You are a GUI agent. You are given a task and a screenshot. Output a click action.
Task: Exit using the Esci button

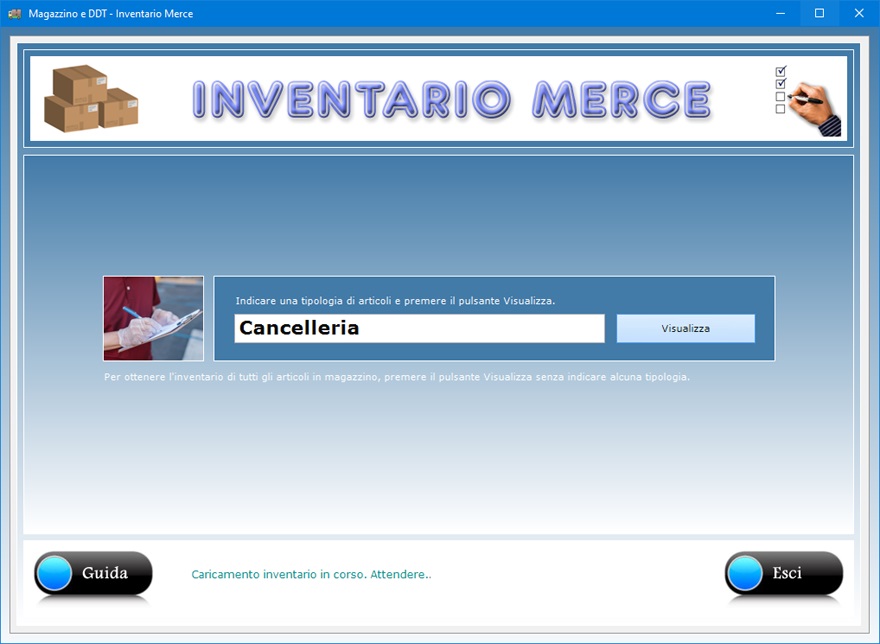(783, 573)
